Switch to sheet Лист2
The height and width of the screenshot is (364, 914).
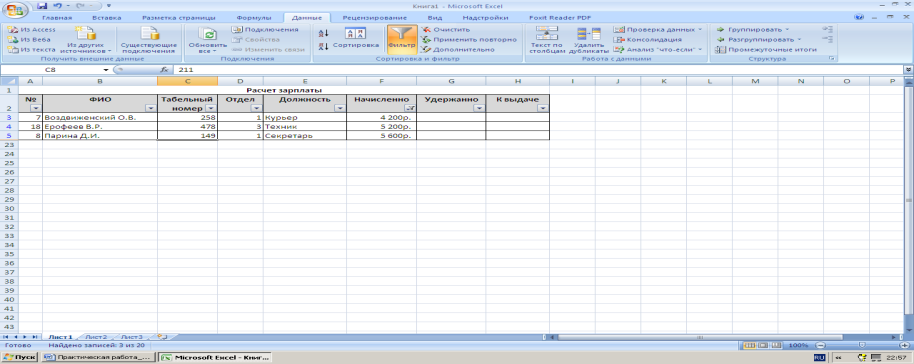point(96,337)
